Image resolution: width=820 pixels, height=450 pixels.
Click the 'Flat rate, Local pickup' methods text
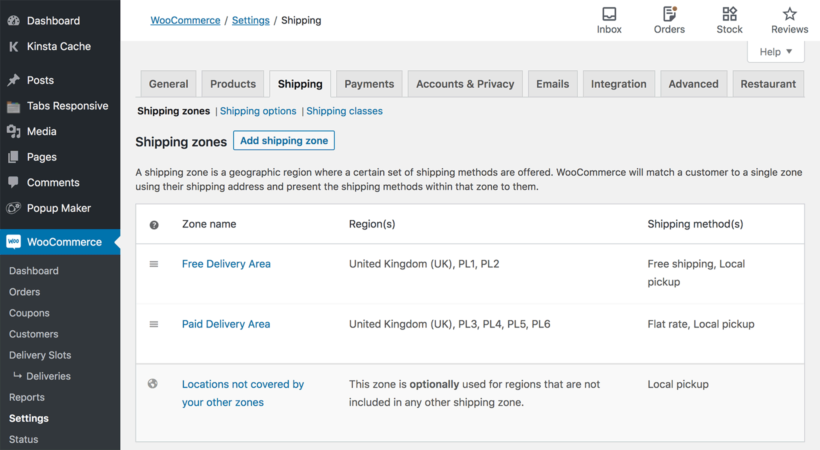(x=701, y=324)
